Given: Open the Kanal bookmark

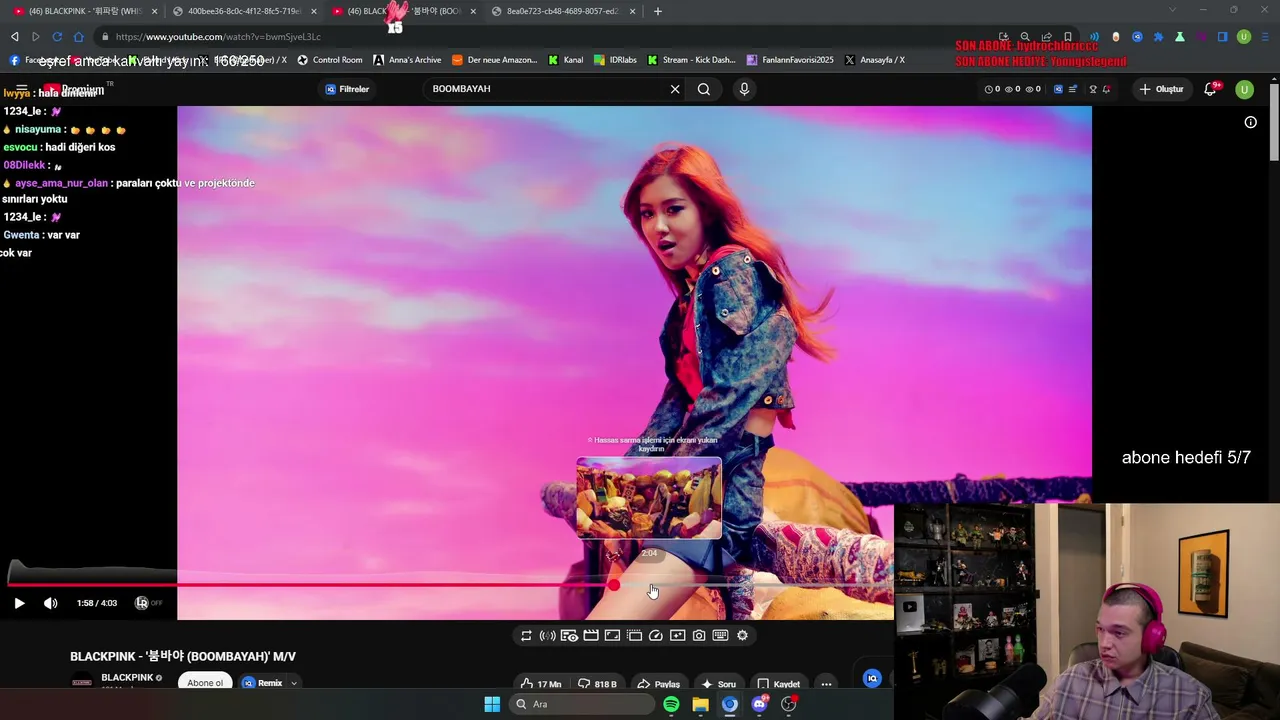Looking at the screenshot, I should pyautogui.click(x=565, y=60).
